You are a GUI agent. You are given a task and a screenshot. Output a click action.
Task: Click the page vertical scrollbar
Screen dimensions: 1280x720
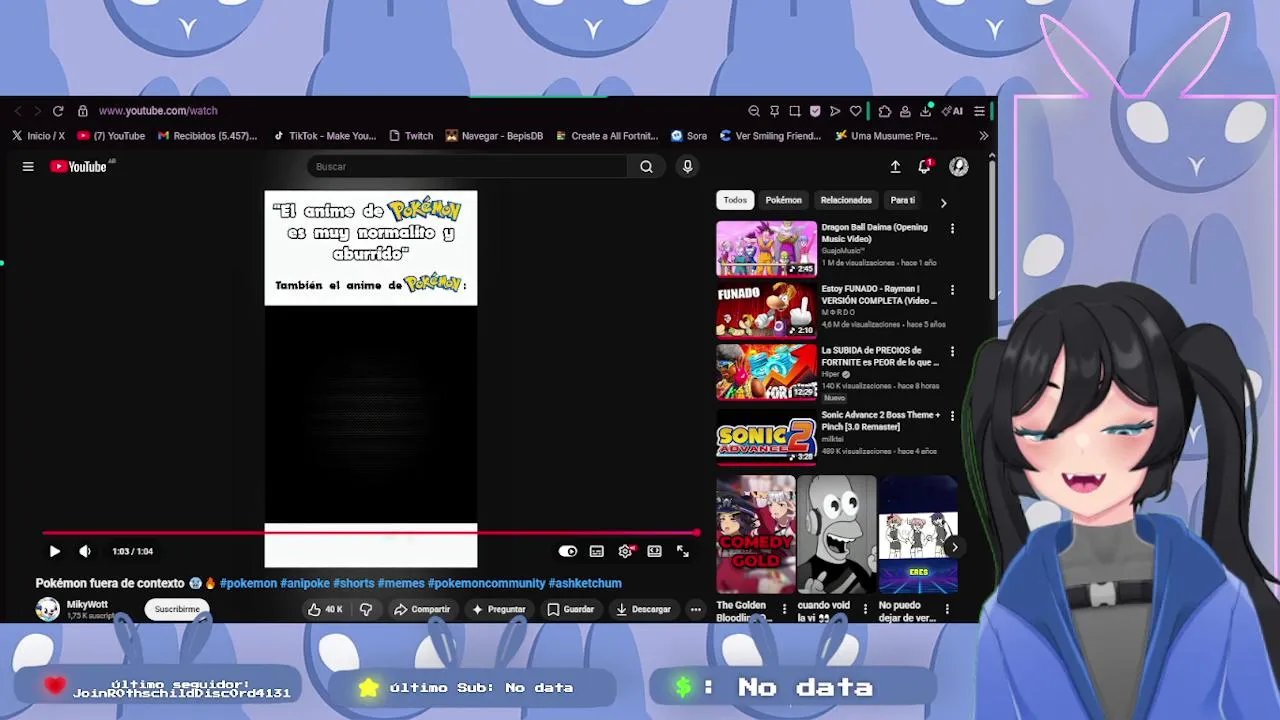[x=992, y=228]
